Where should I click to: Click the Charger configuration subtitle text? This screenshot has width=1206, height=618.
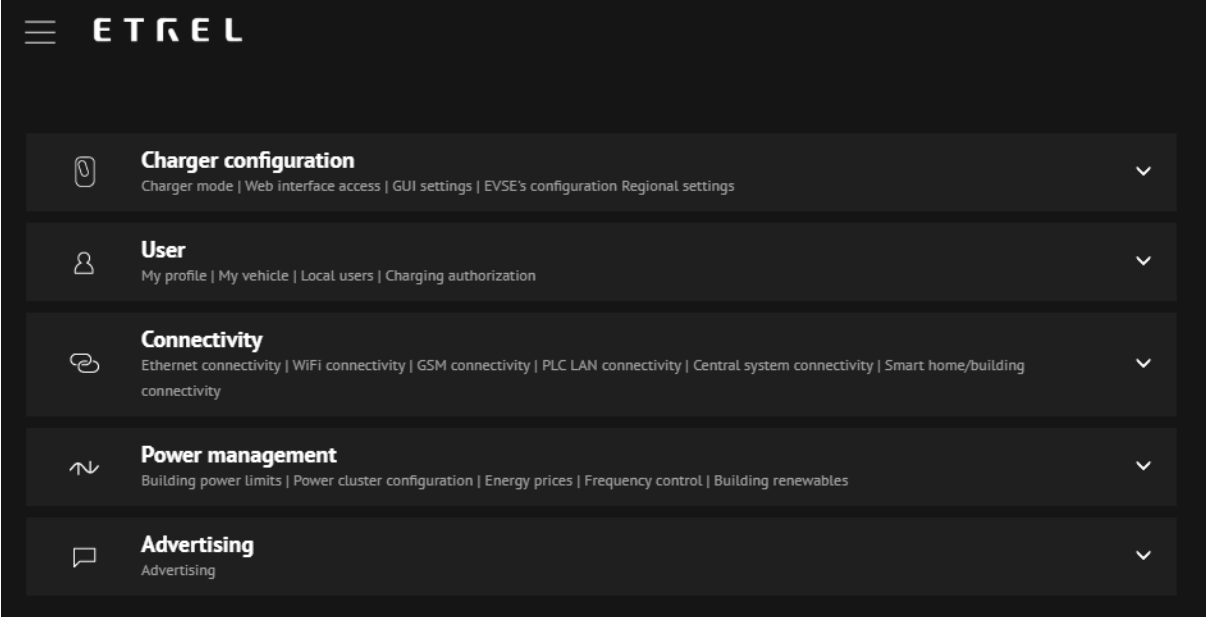click(x=437, y=186)
